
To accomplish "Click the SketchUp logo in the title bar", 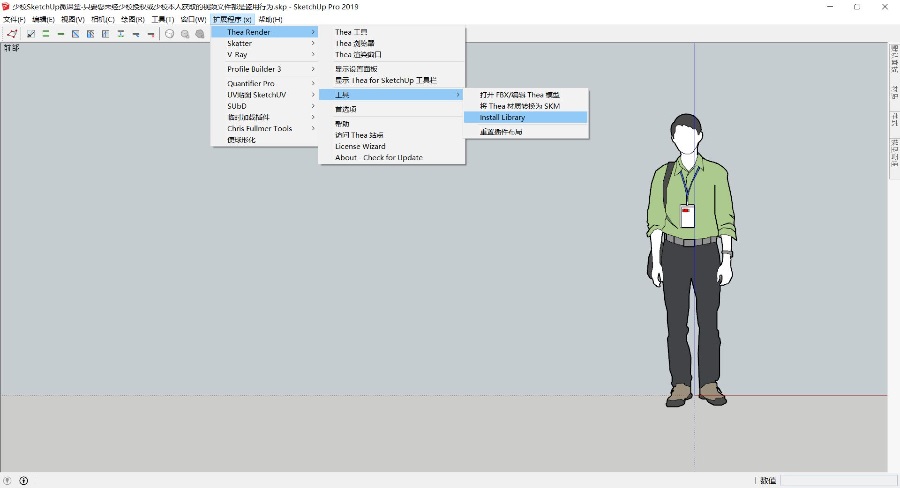I will 6,6.
